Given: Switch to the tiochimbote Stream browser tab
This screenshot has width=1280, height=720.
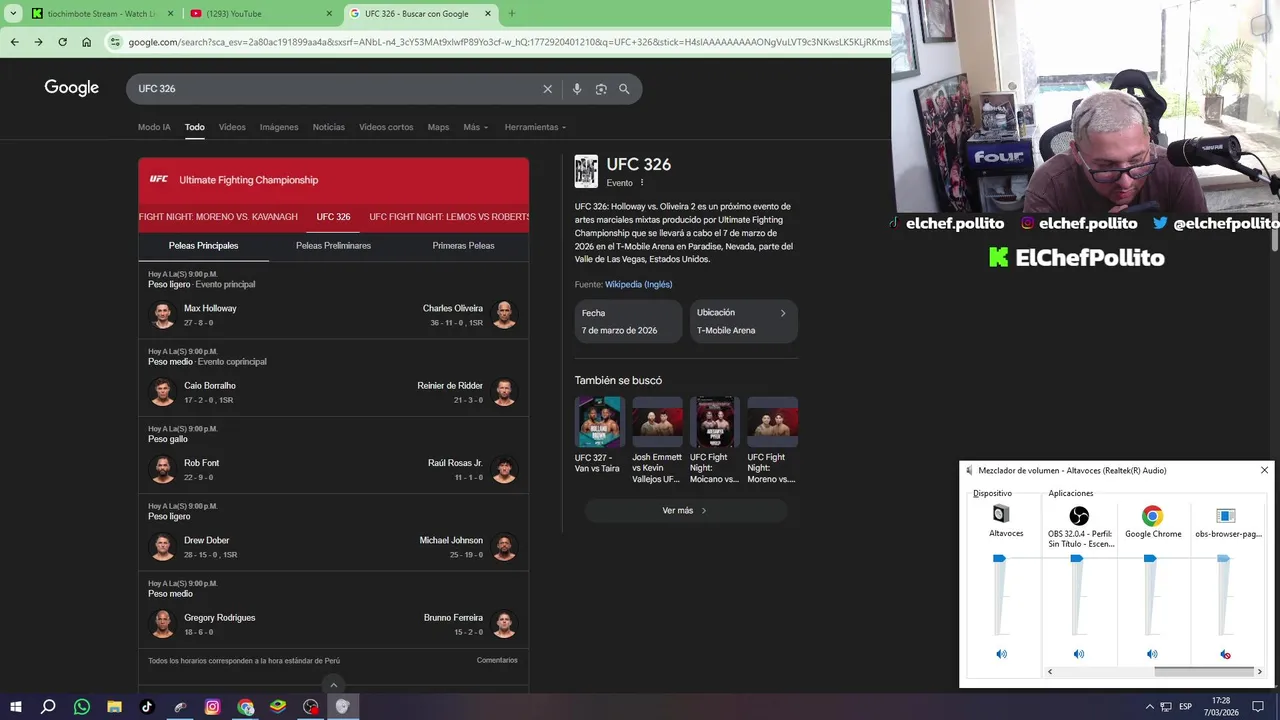Looking at the screenshot, I should 100,13.
